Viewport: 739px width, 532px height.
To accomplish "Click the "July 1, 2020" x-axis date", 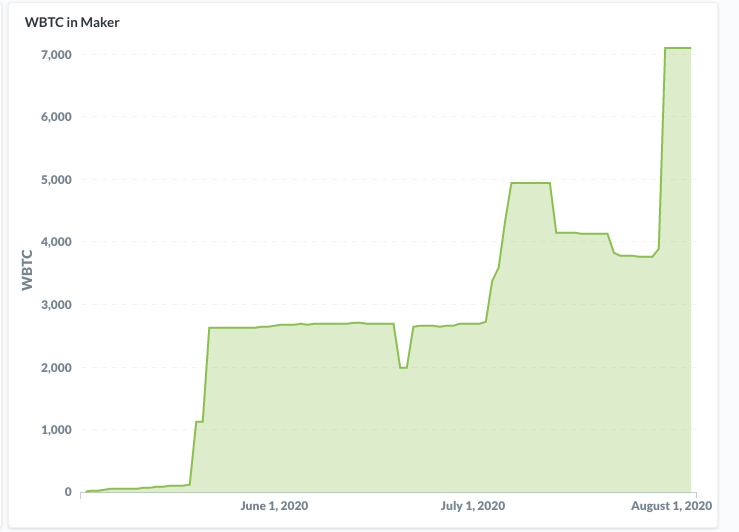I will (472, 506).
